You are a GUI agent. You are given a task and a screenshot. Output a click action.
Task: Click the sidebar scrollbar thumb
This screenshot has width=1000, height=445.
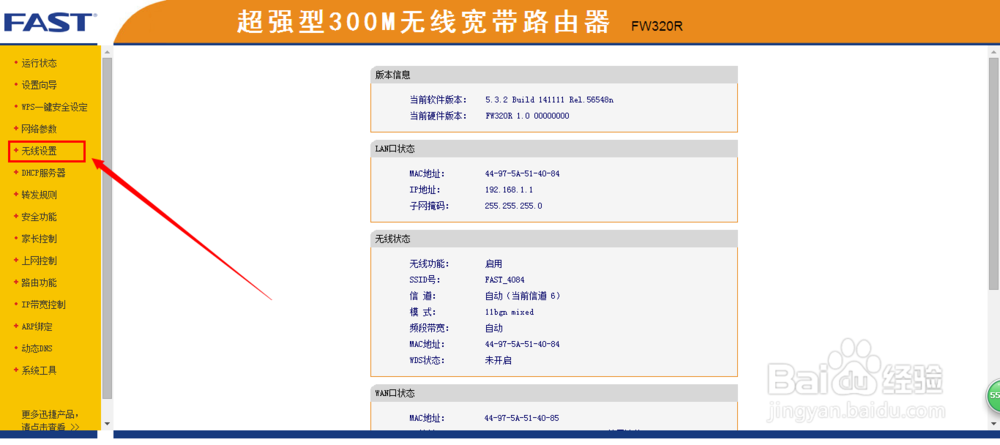(x=107, y=226)
